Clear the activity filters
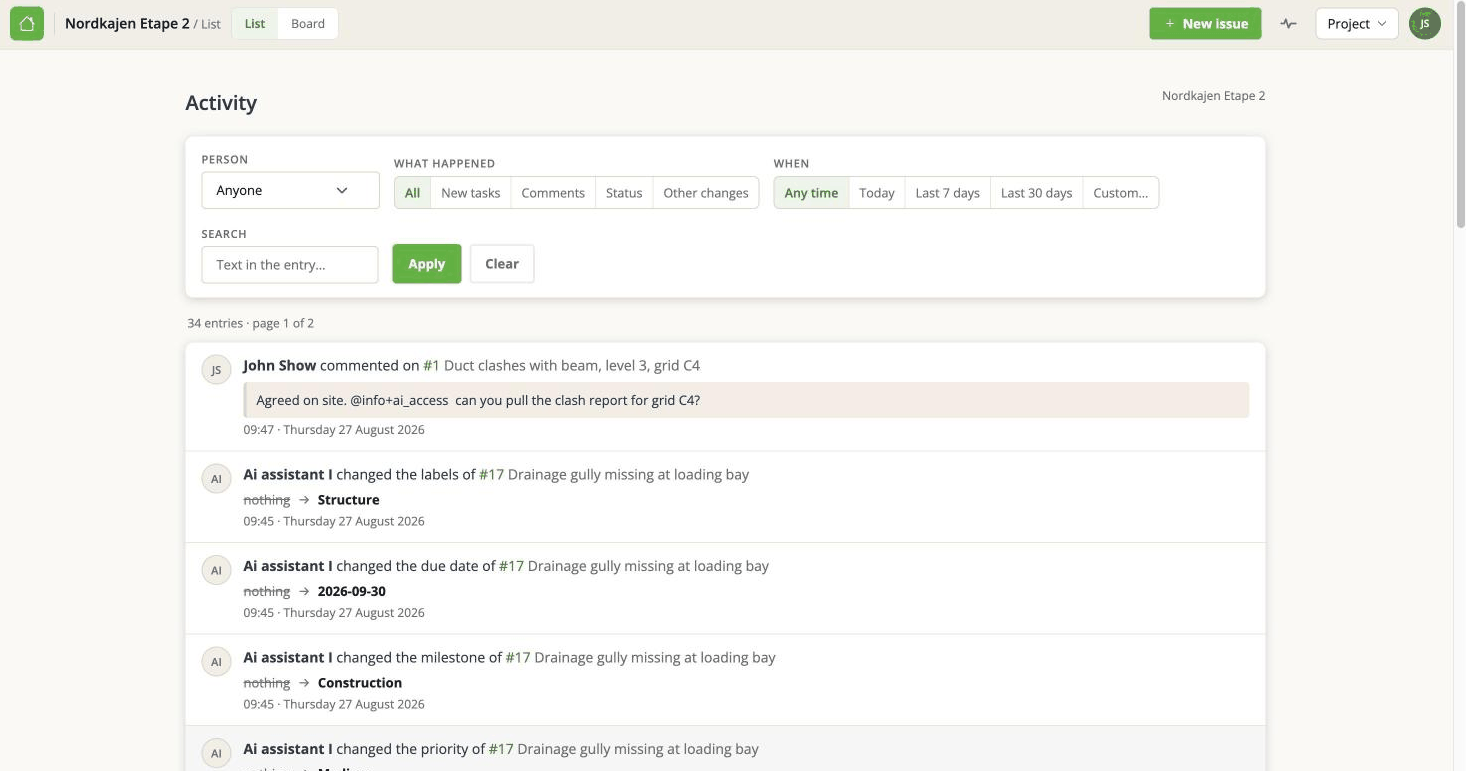1466x771 pixels. pyautogui.click(x=502, y=264)
